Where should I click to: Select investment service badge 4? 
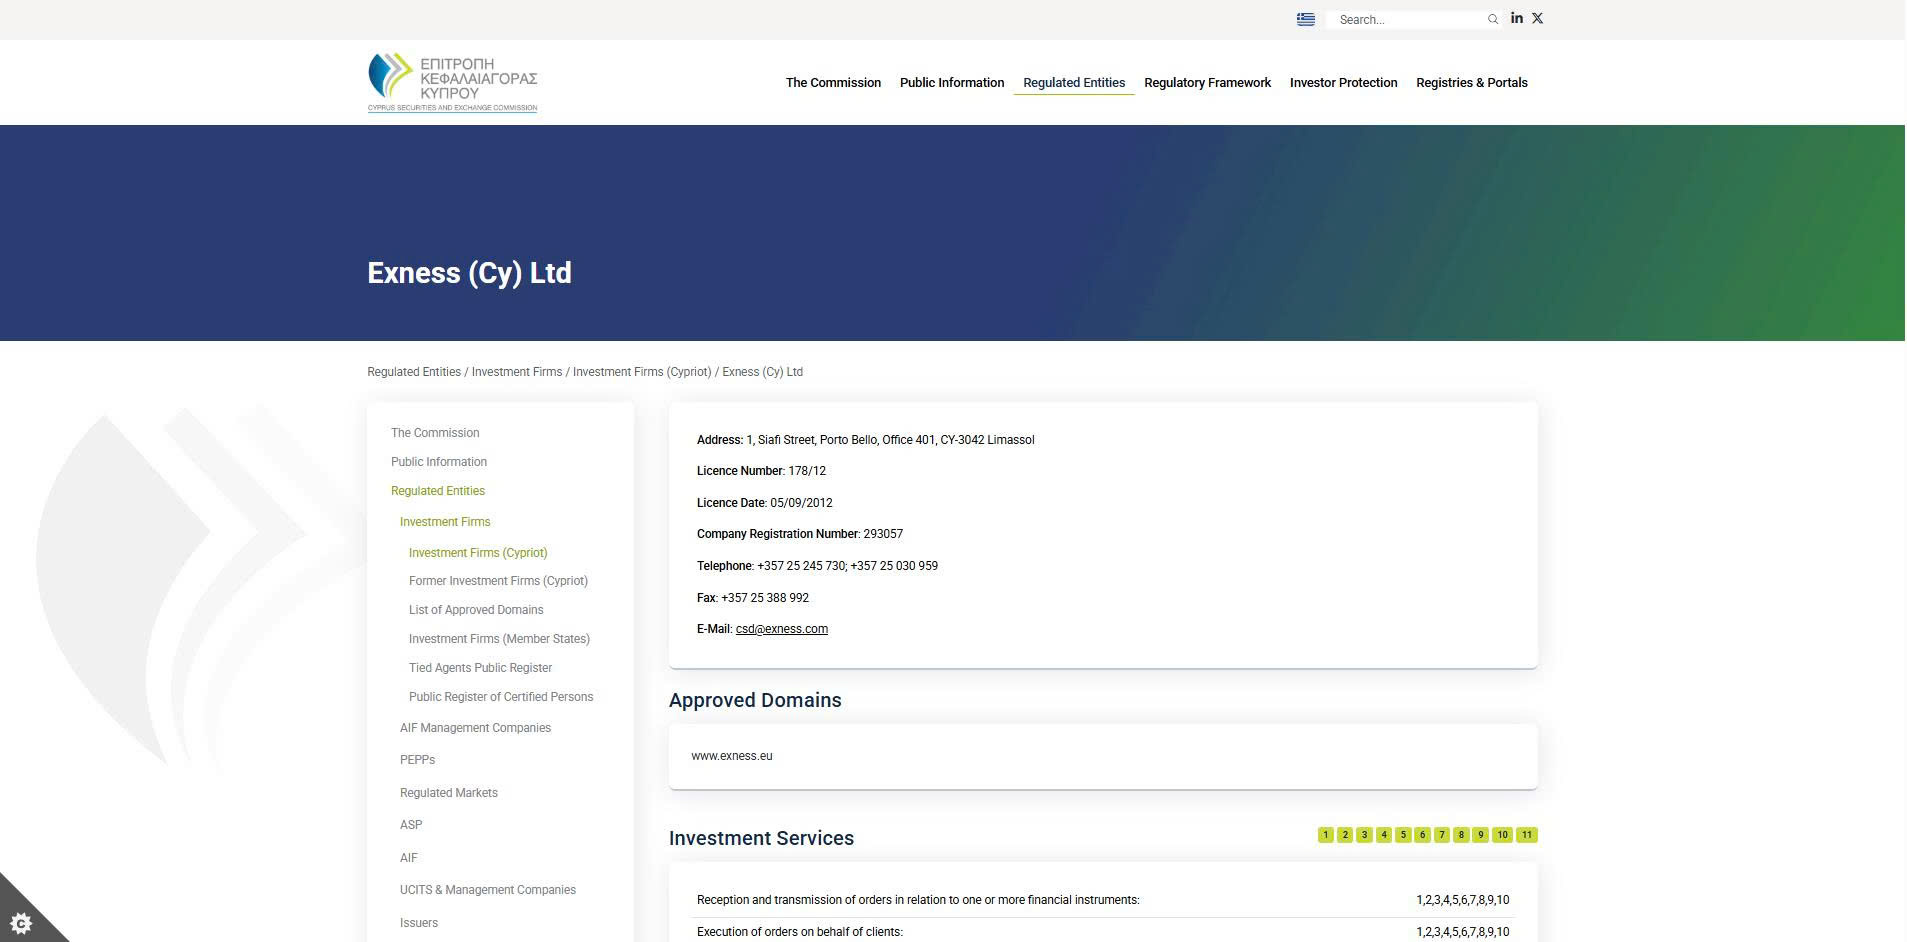1384,835
